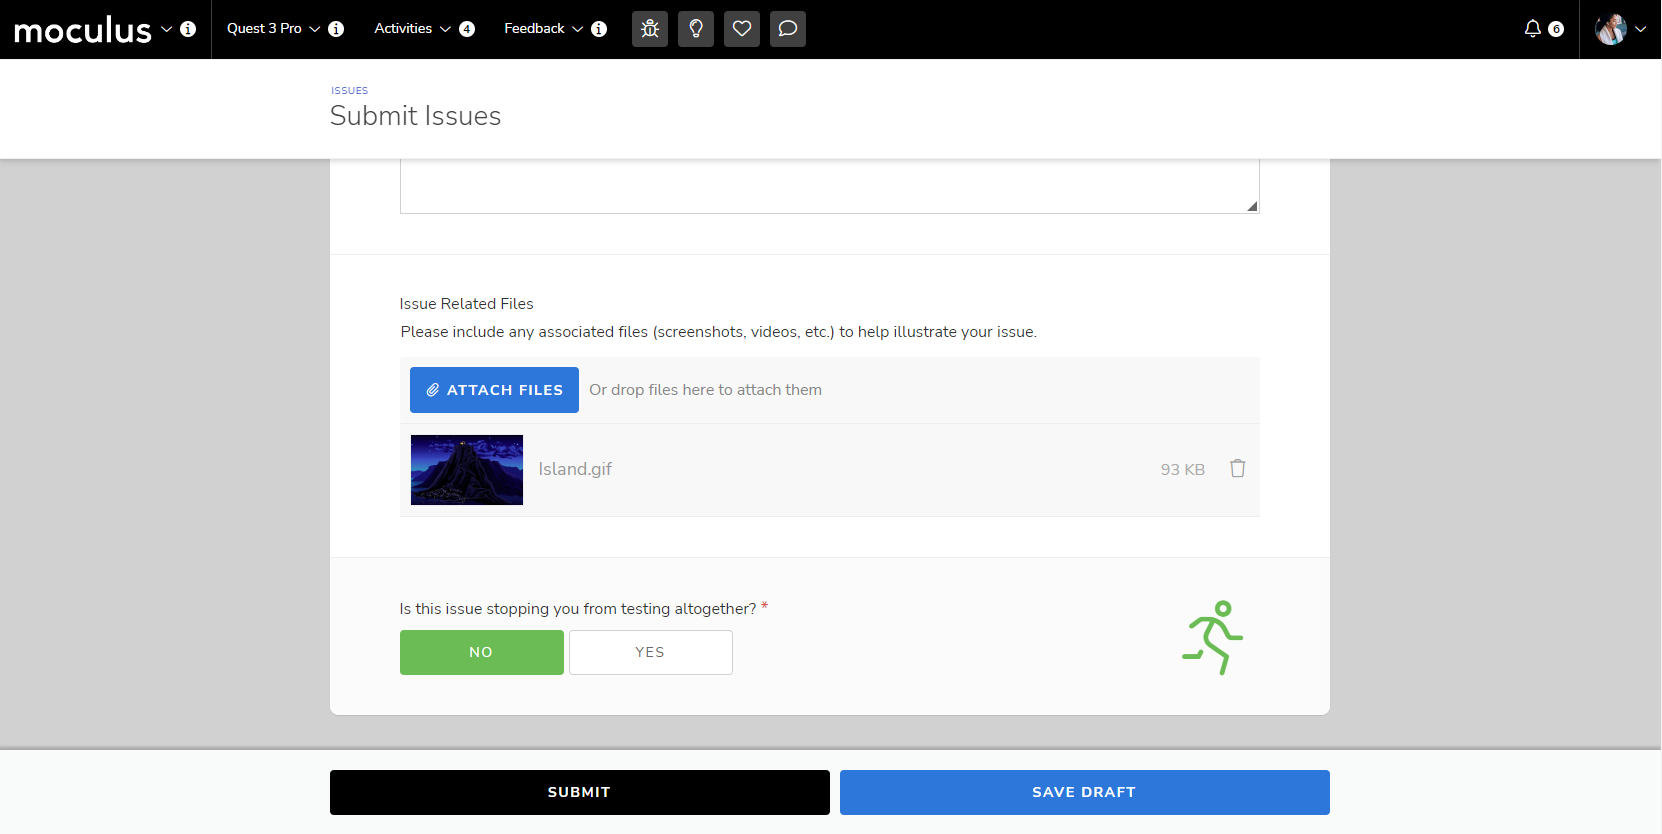Click the heart praise icon
This screenshot has height=834, width=1662.
(742, 29)
